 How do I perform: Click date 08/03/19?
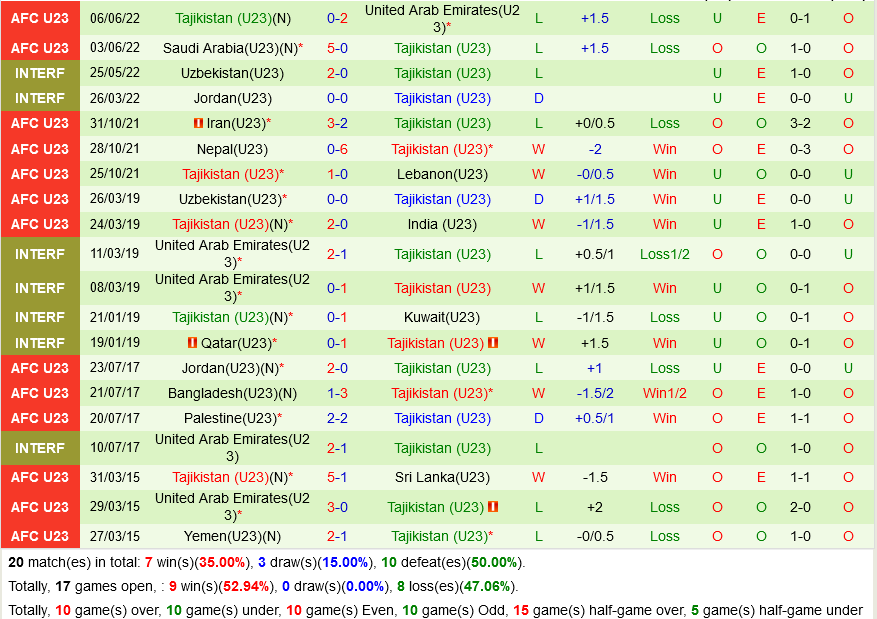point(115,287)
